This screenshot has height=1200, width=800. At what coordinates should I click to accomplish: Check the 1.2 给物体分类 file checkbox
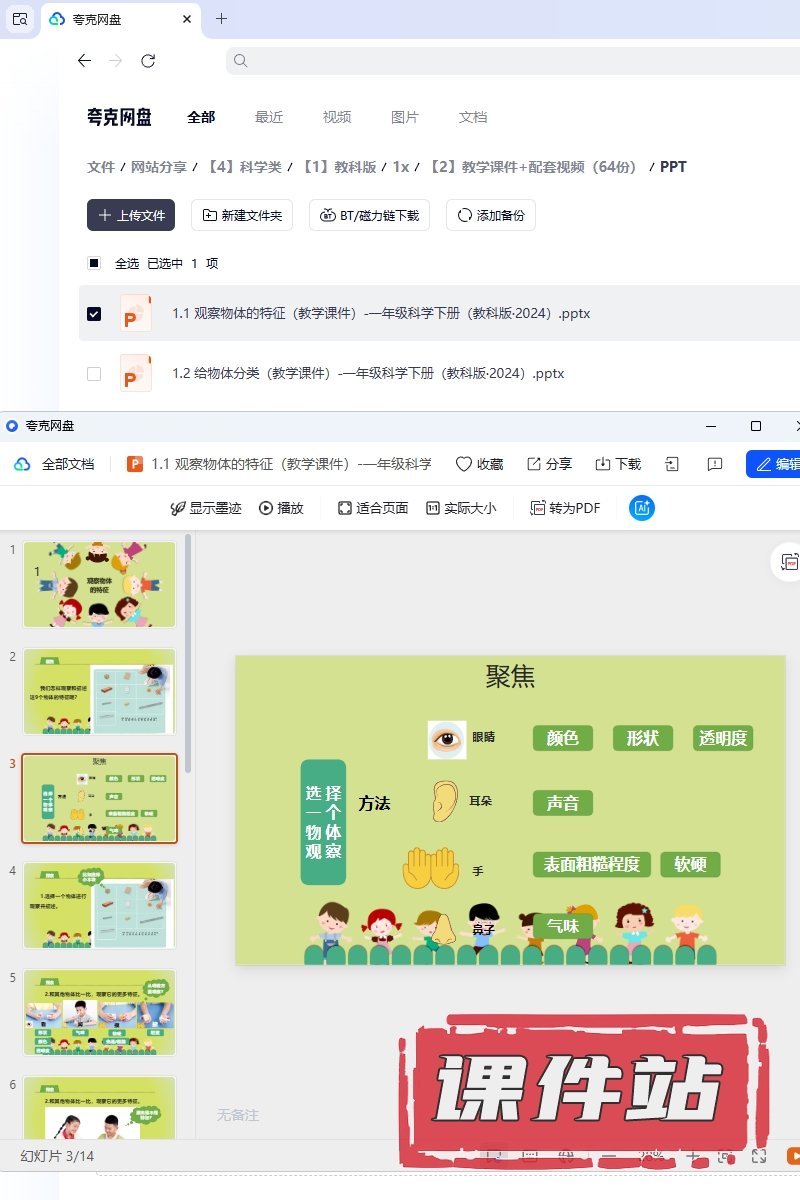click(94, 374)
